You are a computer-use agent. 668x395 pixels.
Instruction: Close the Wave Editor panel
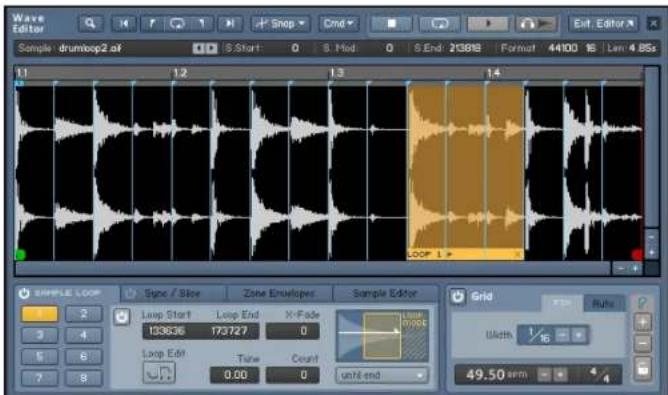[x=653, y=23]
